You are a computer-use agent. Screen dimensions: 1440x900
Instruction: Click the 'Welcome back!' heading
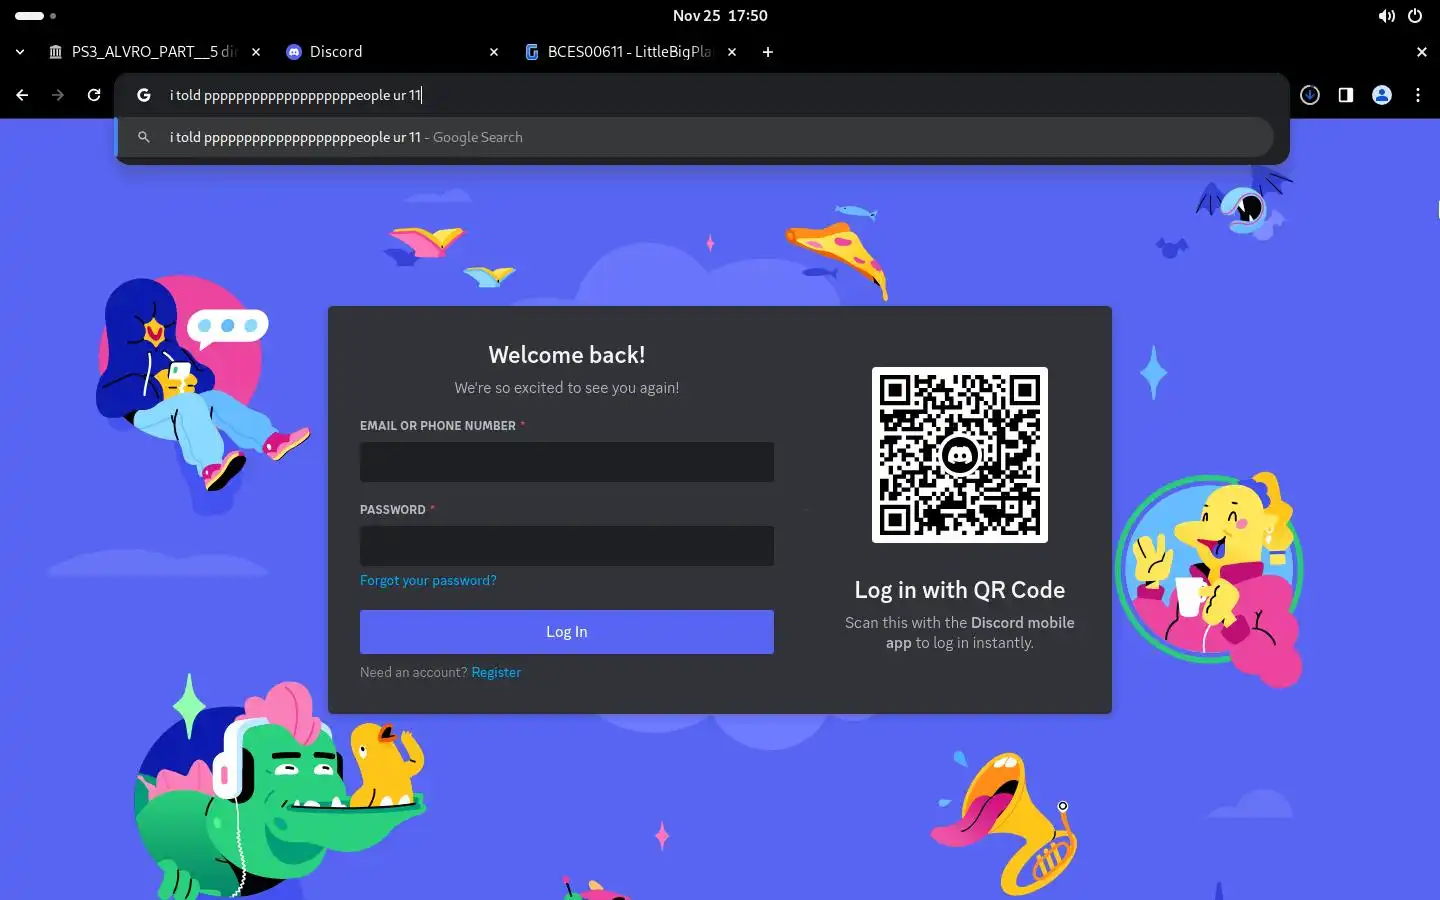567,355
